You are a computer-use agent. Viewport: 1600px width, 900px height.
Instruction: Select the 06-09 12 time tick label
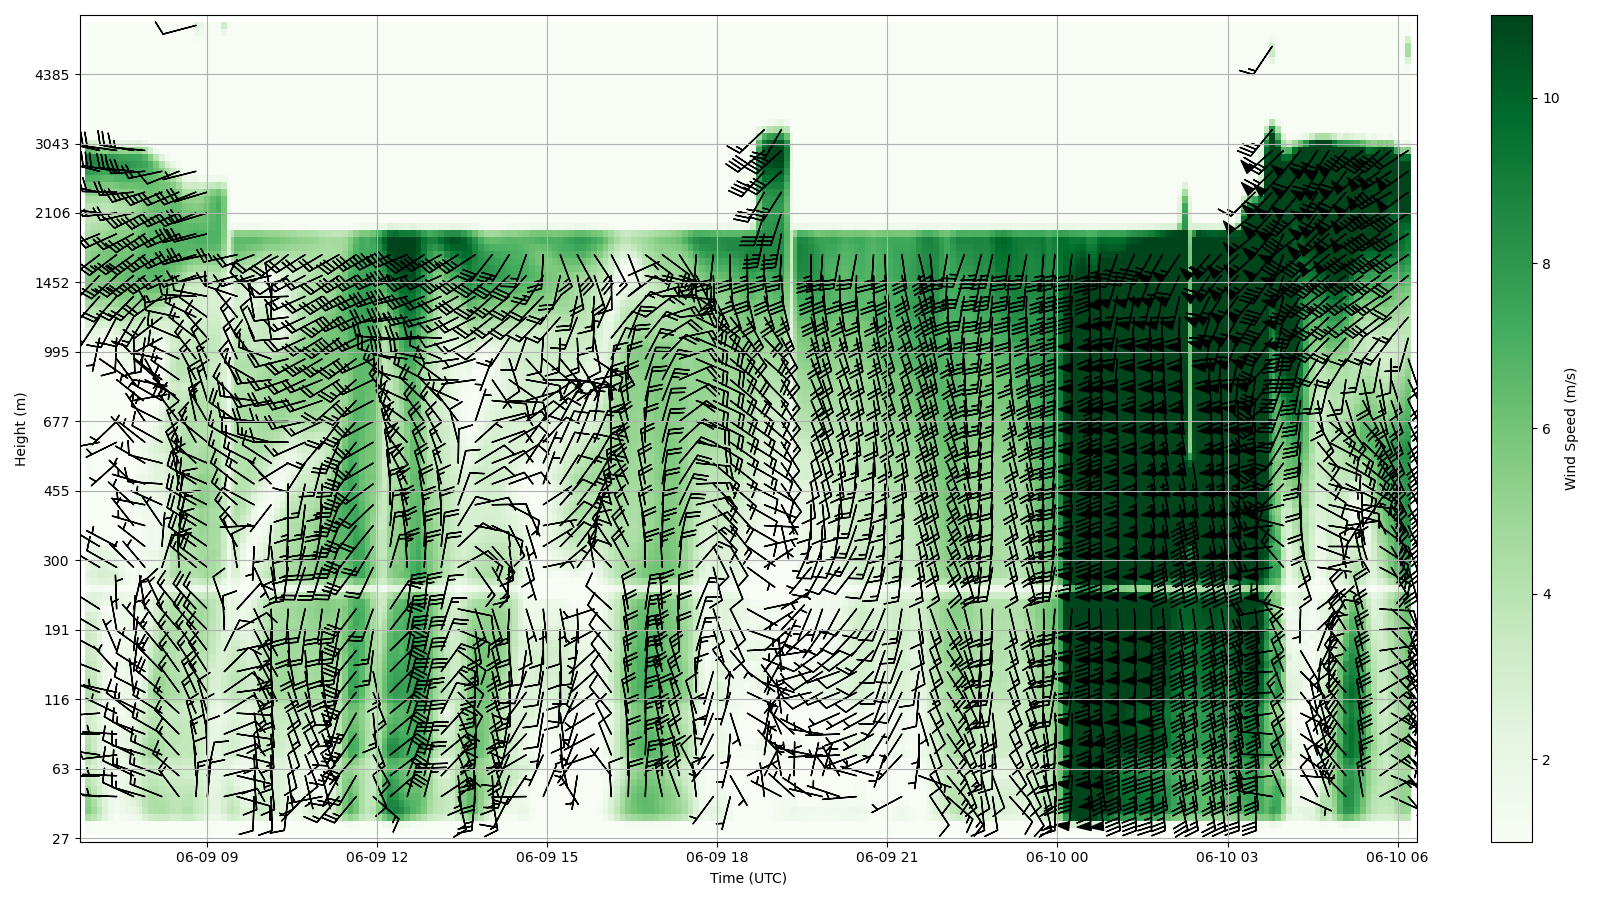[x=377, y=857]
